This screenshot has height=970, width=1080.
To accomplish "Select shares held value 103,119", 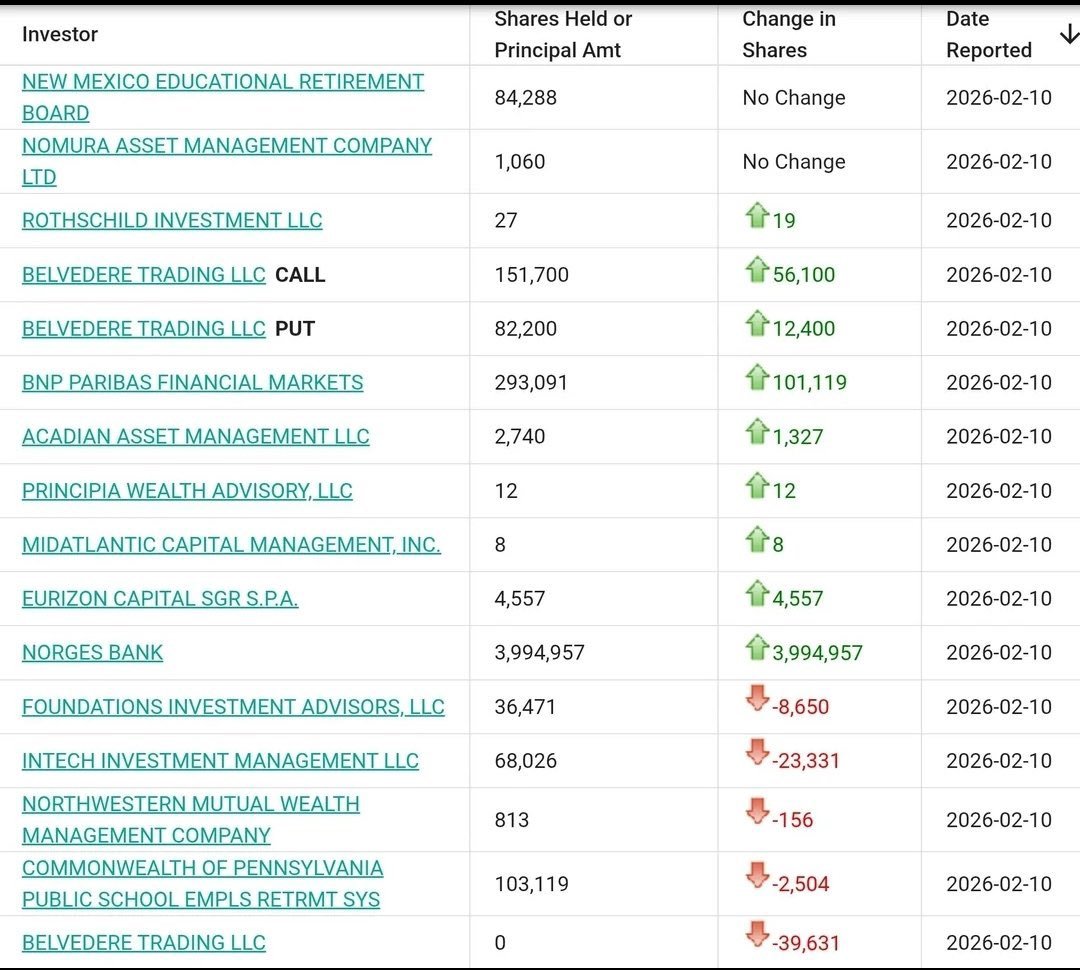I will click(532, 884).
